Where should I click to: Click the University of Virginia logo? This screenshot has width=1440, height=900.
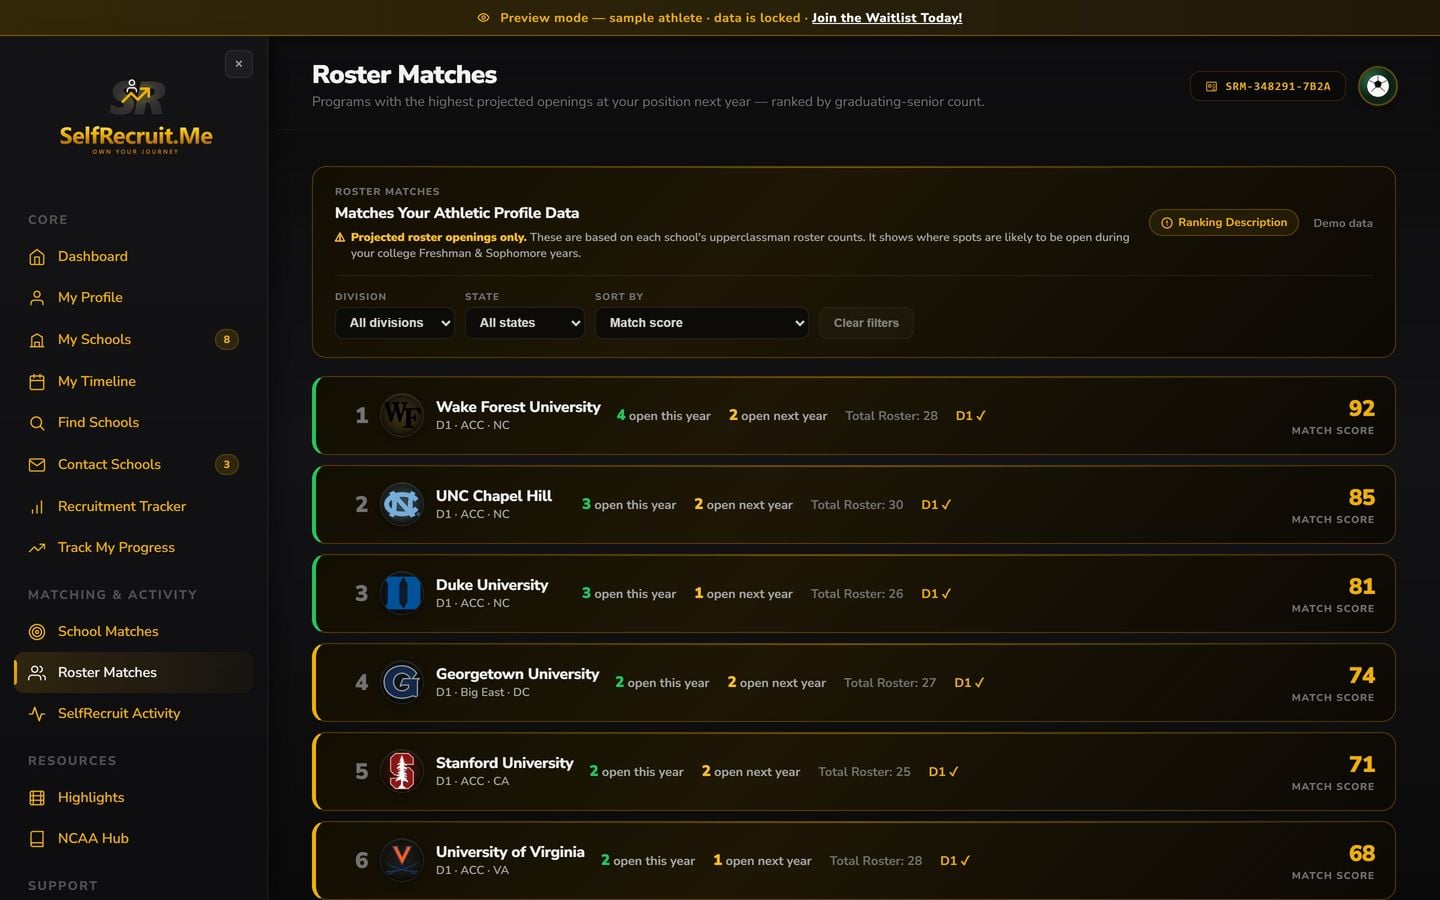click(x=402, y=860)
